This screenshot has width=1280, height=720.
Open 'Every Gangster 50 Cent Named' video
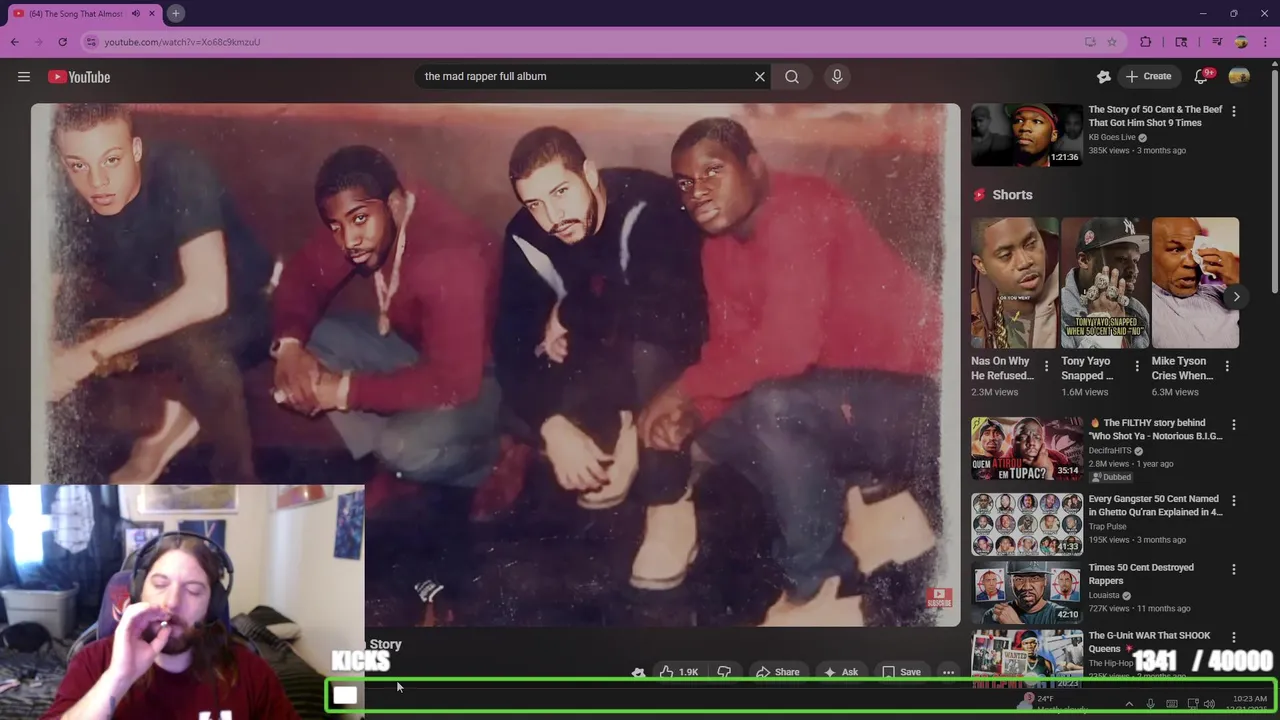1155,505
